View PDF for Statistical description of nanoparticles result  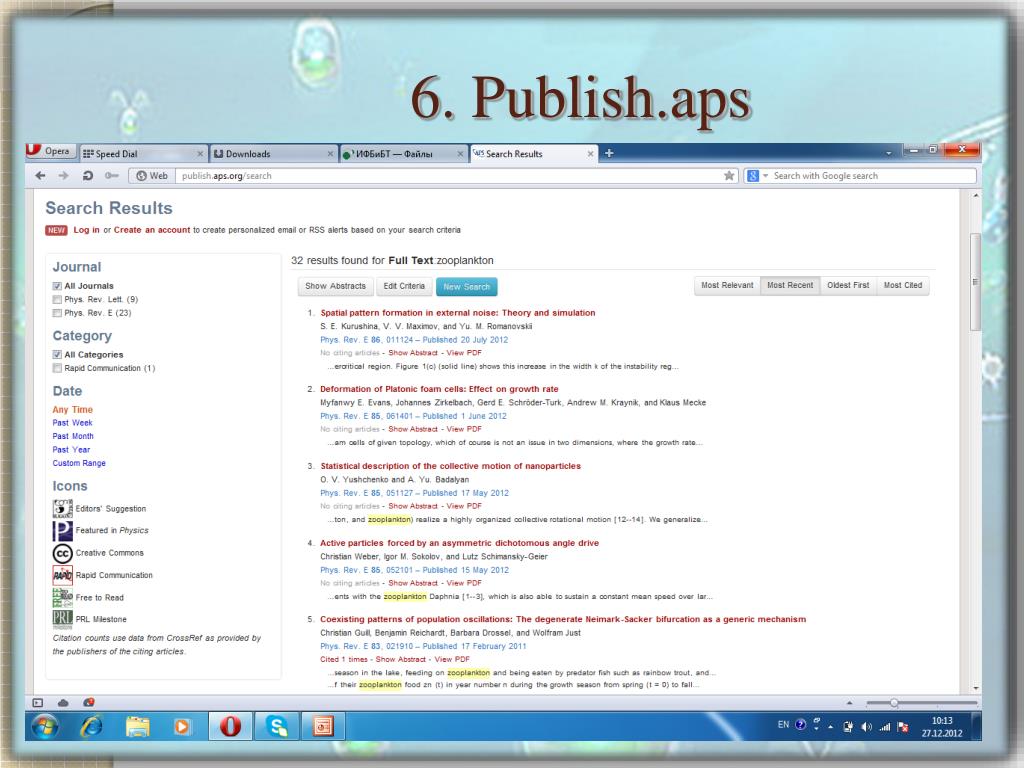pos(464,506)
